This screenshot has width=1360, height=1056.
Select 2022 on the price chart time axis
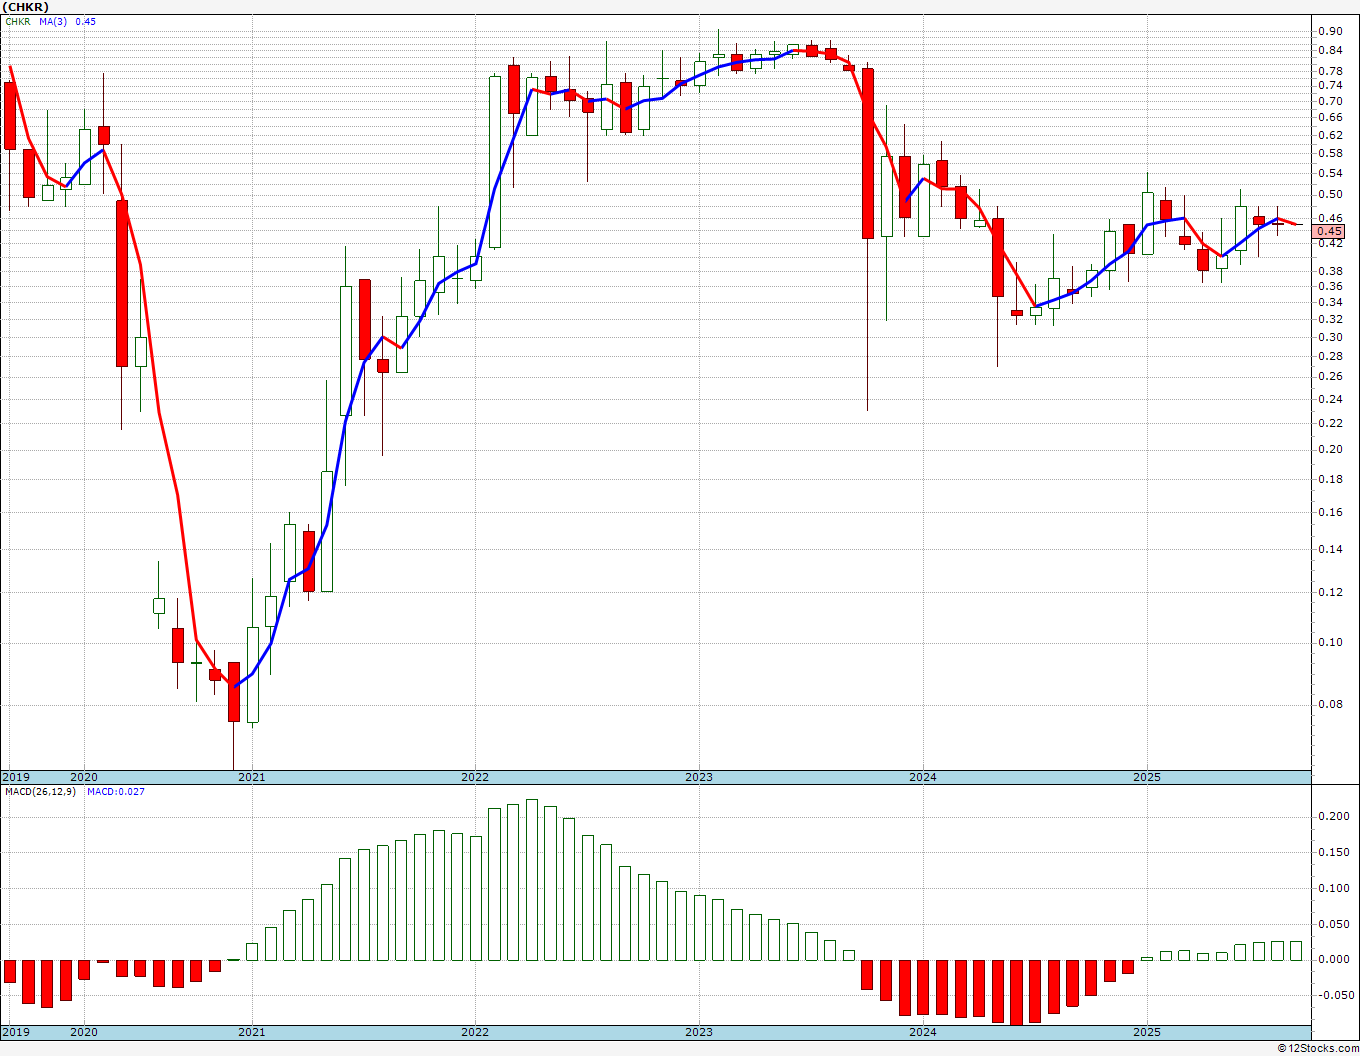tap(475, 777)
